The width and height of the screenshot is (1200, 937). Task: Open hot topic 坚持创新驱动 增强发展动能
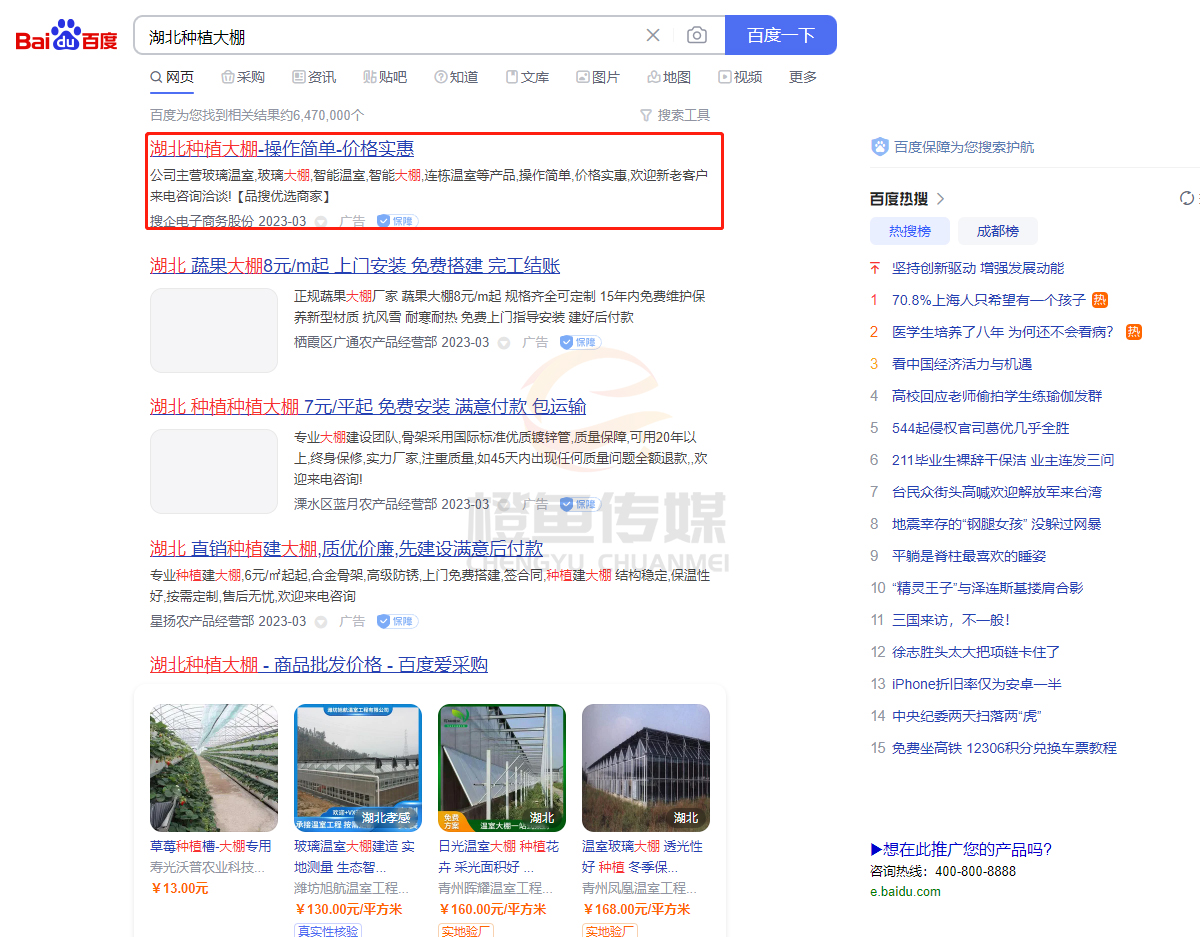click(978, 268)
